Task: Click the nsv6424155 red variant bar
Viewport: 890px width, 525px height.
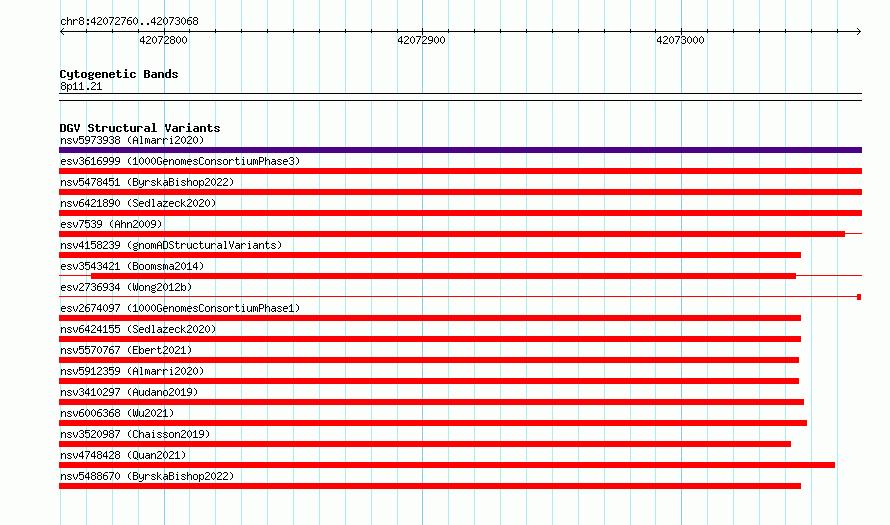Action: point(430,339)
